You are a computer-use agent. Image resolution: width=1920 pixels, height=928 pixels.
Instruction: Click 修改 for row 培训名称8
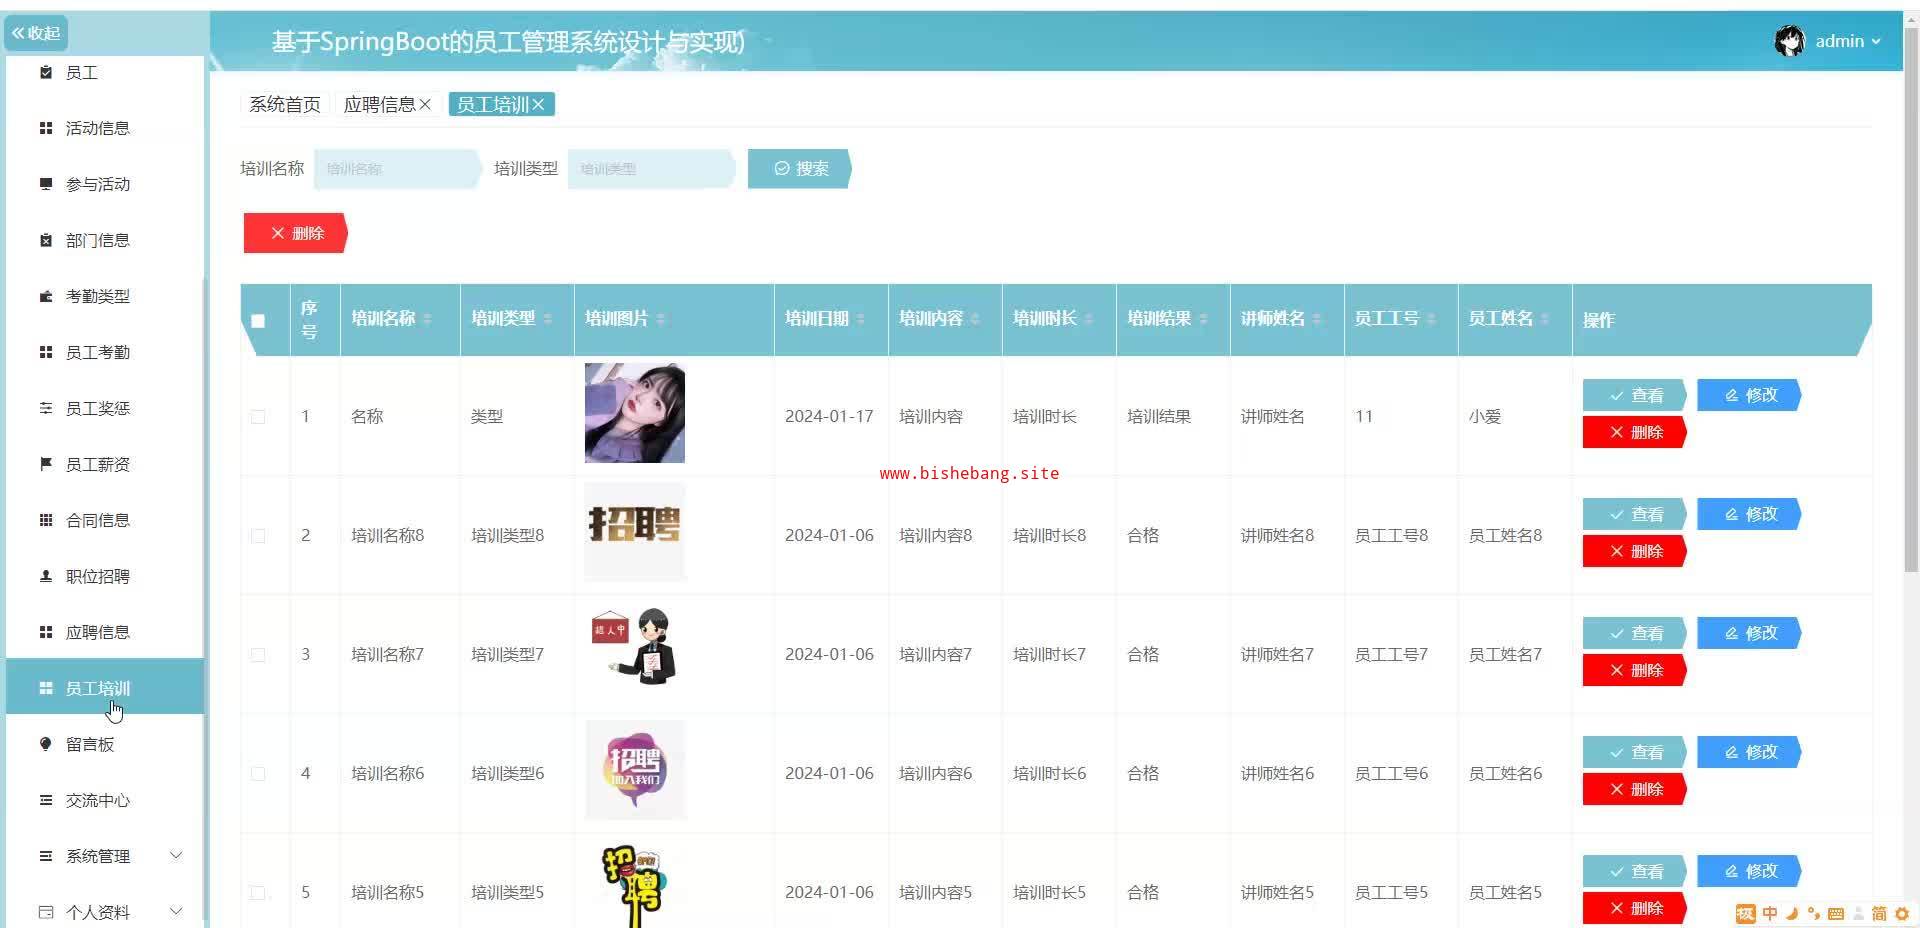(1749, 514)
